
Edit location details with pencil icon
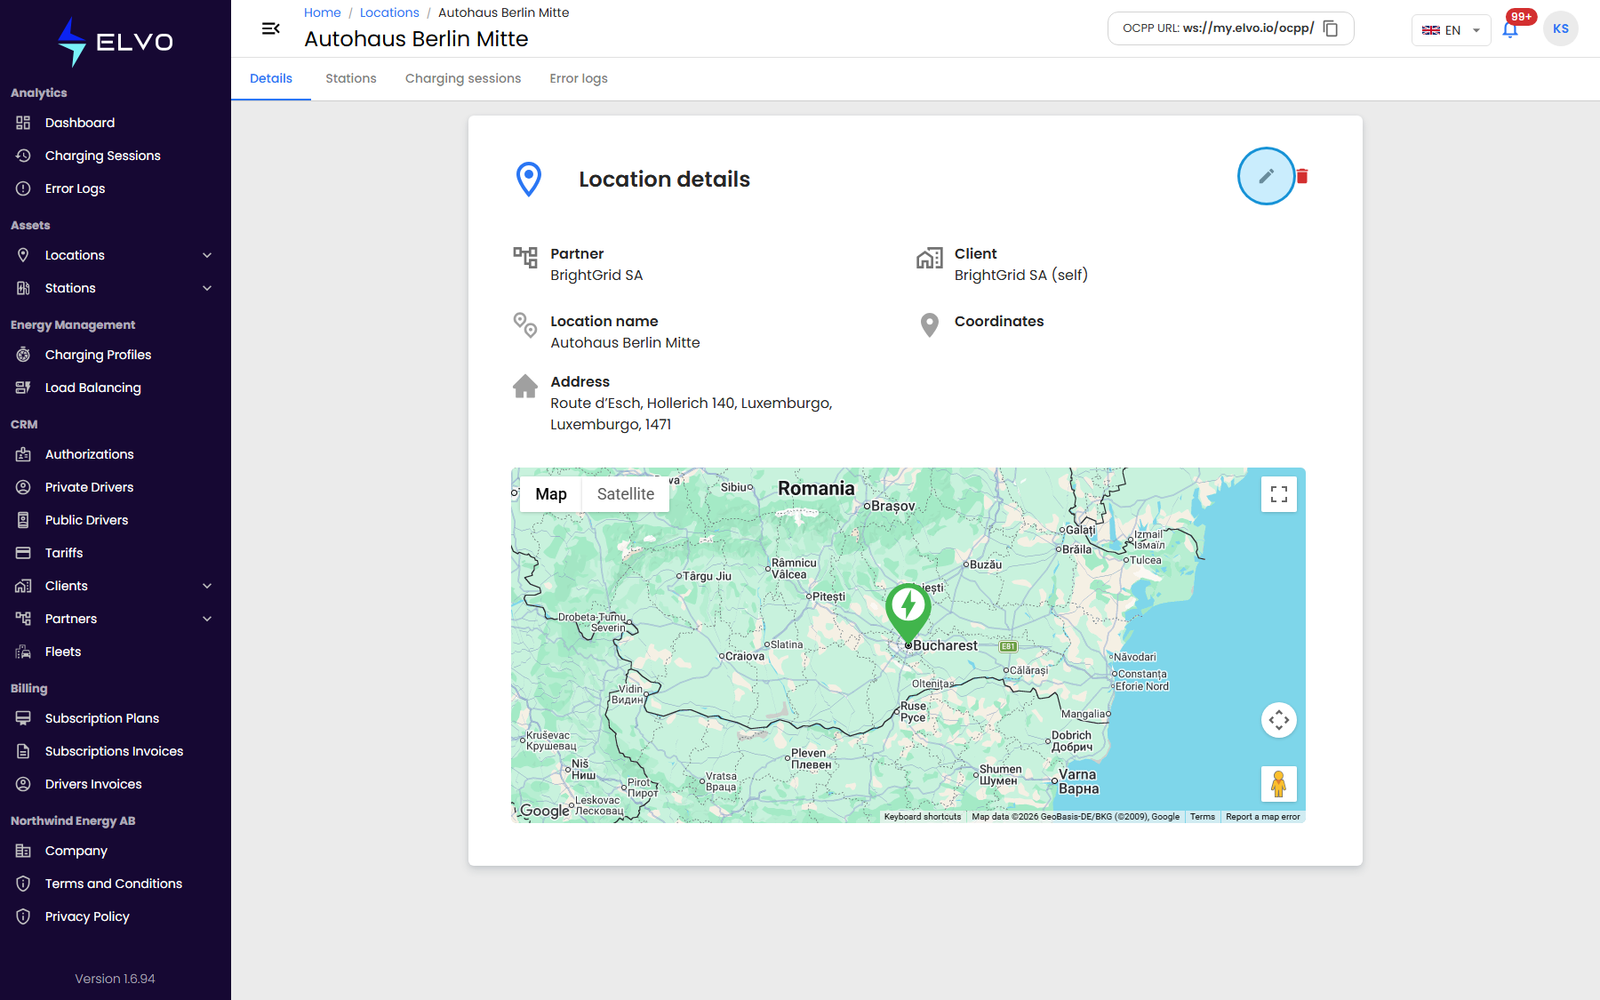coord(1266,176)
